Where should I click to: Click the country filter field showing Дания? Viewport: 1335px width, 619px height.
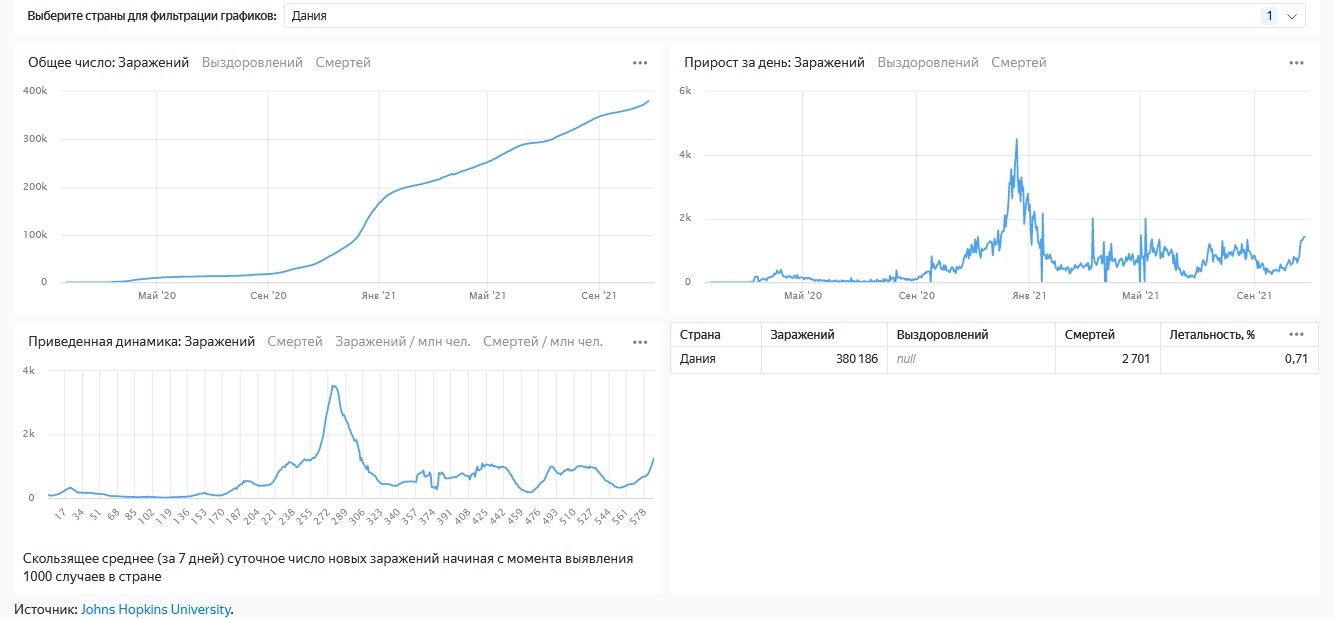(700, 16)
